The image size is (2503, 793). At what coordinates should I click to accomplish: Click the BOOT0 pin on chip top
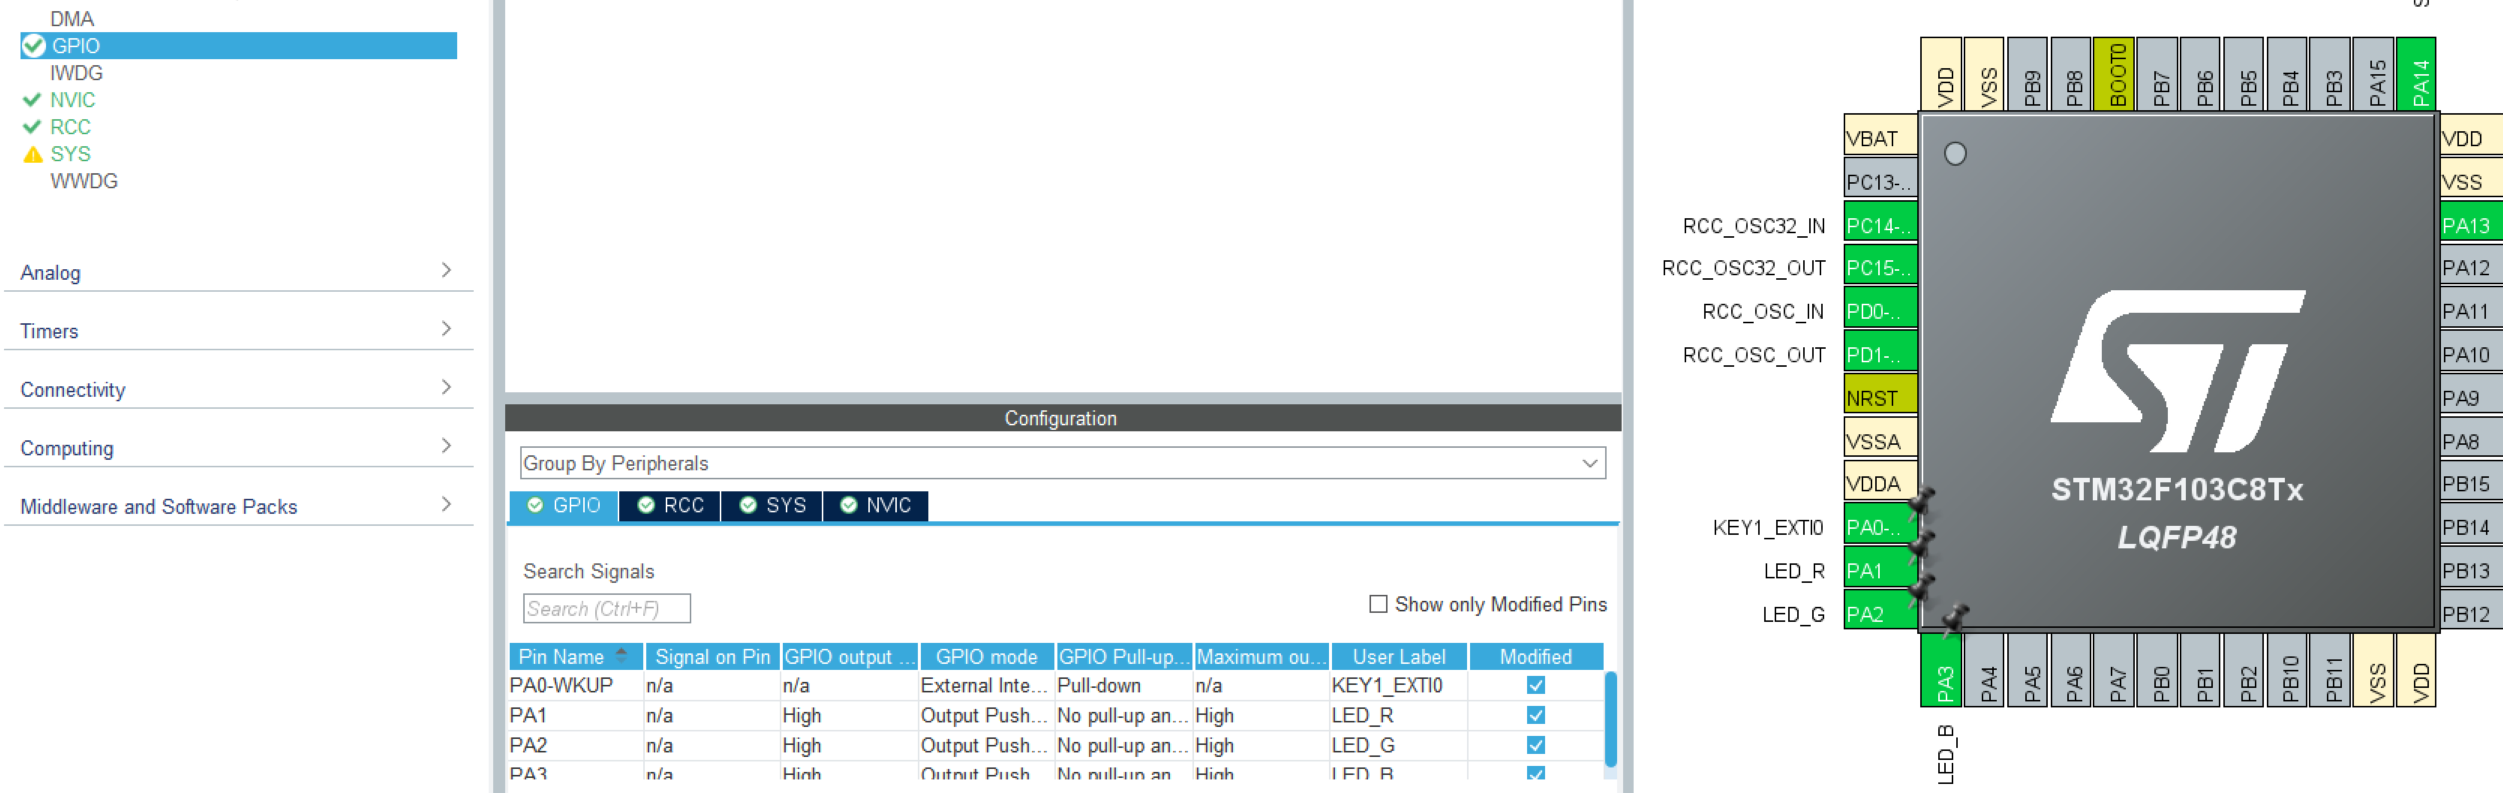point(2115,74)
